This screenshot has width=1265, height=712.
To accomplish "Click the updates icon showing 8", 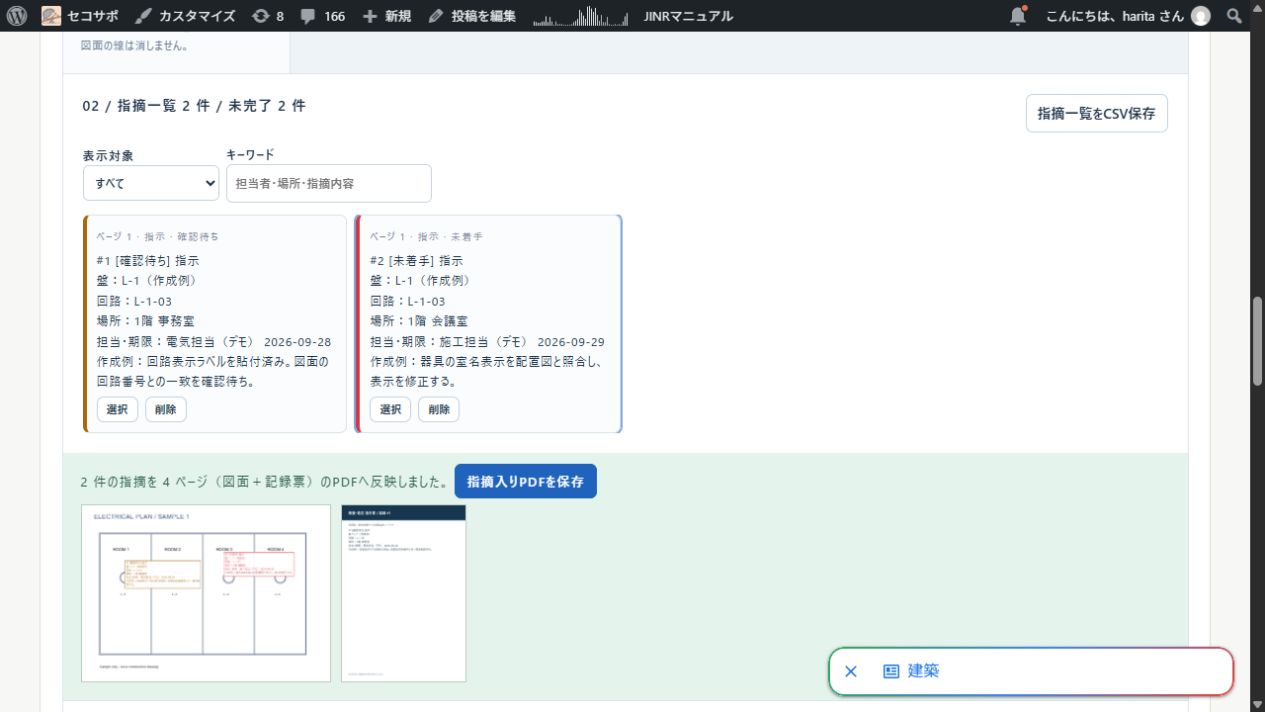I will pyautogui.click(x=268, y=16).
